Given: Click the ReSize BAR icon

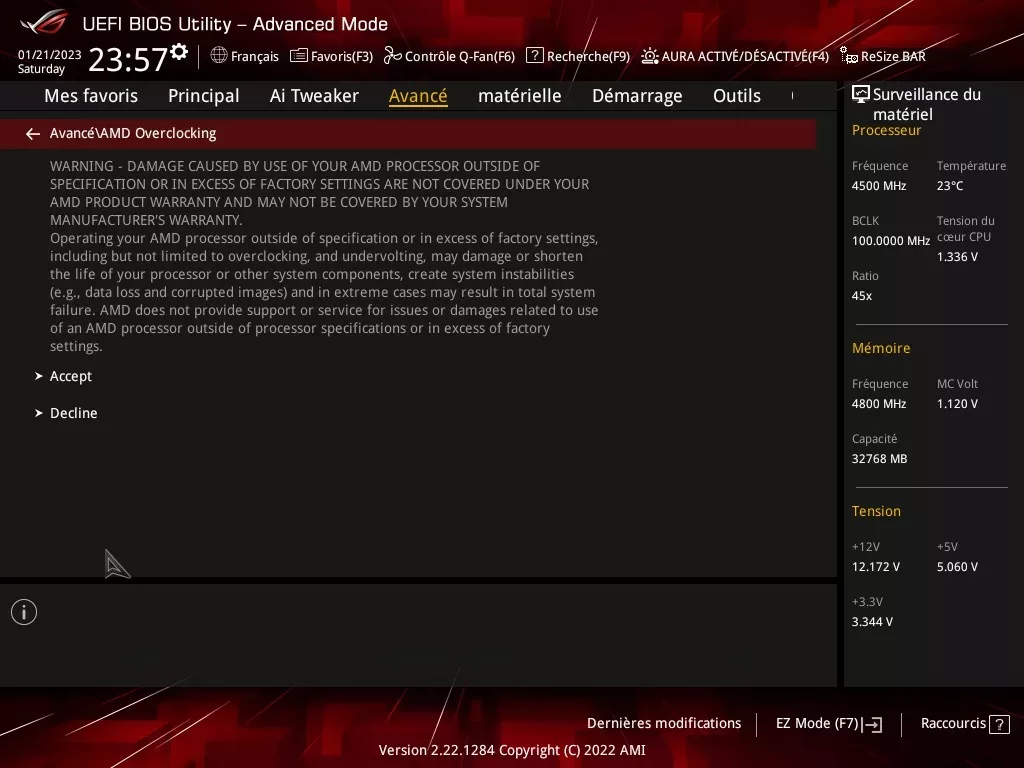Looking at the screenshot, I should point(849,57).
